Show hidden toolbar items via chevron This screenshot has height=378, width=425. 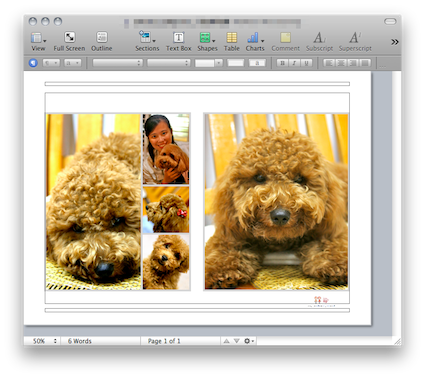(x=395, y=42)
